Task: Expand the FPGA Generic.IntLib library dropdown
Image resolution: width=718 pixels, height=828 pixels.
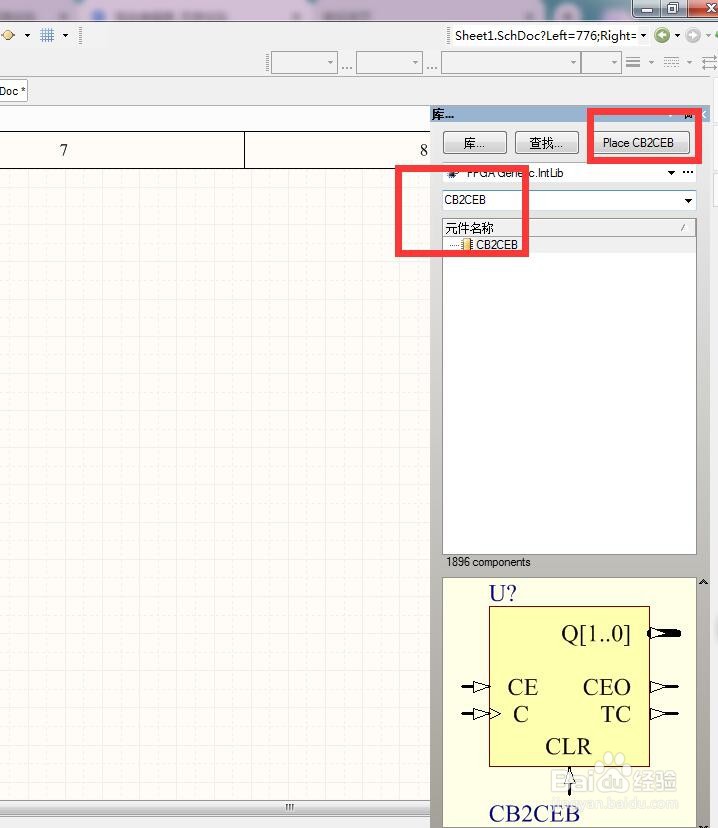Action: [671, 173]
